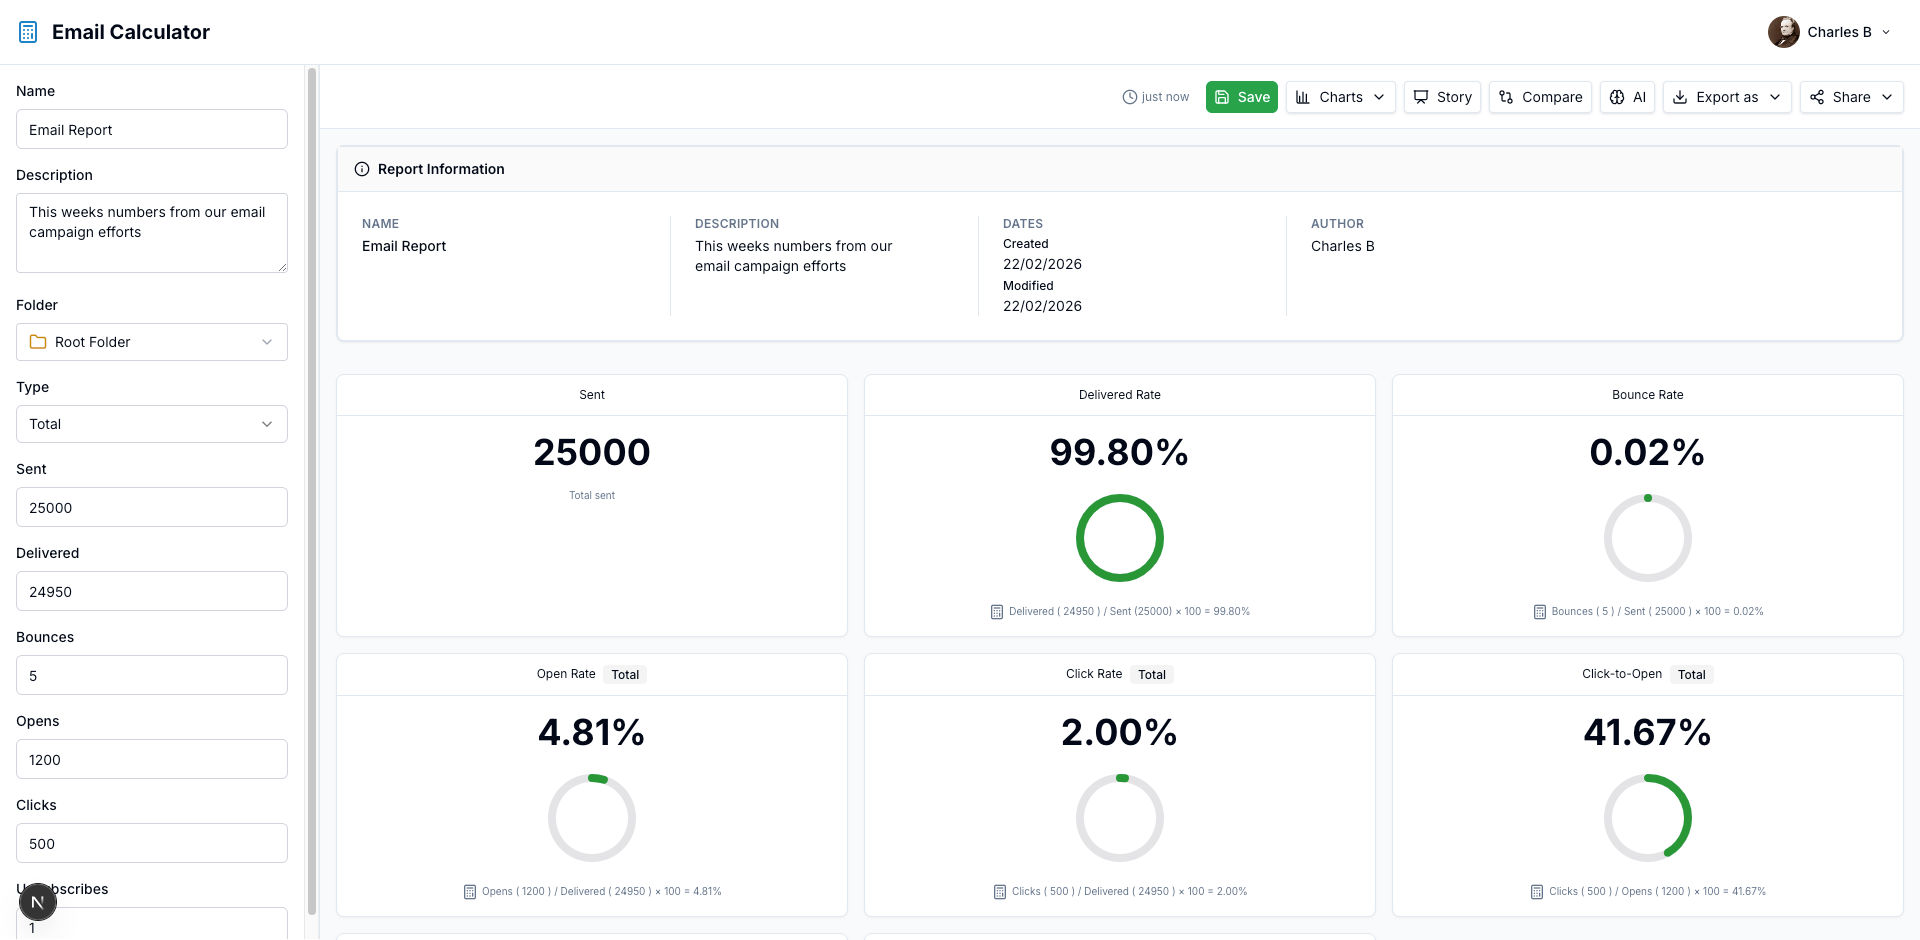Click the Story icon in the toolbar

point(1421,97)
